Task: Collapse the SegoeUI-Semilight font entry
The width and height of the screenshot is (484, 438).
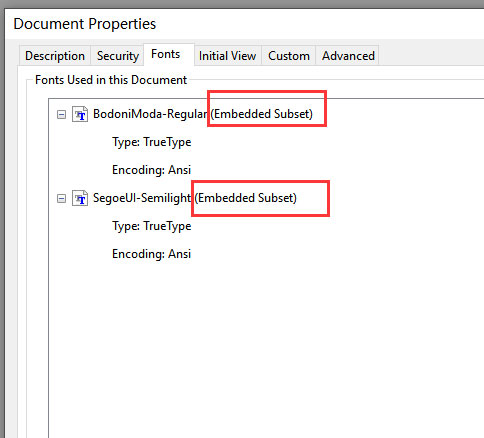Action: tap(61, 199)
